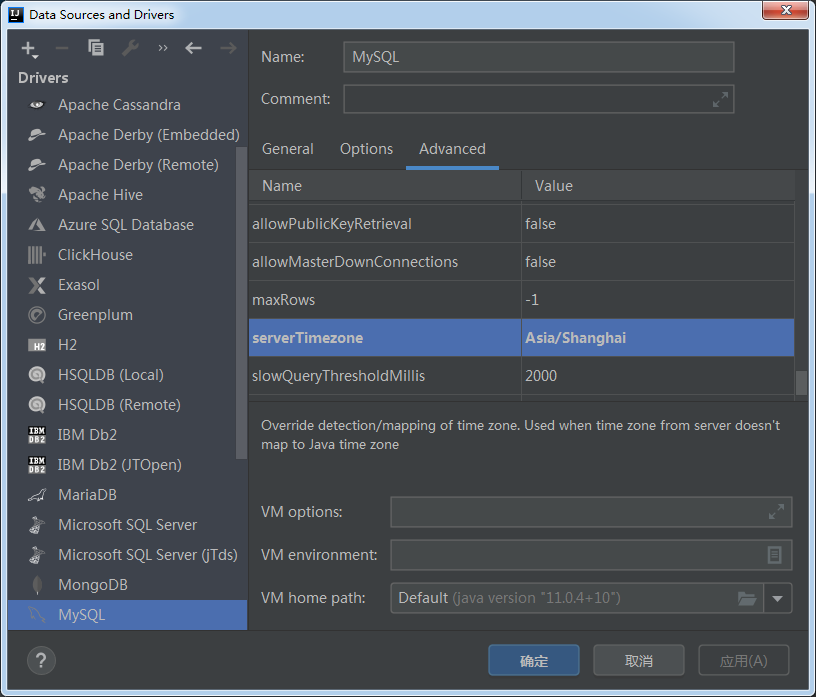Click the Microsoft SQL Server icon
Image resolution: width=816 pixels, height=697 pixels.
36,525
